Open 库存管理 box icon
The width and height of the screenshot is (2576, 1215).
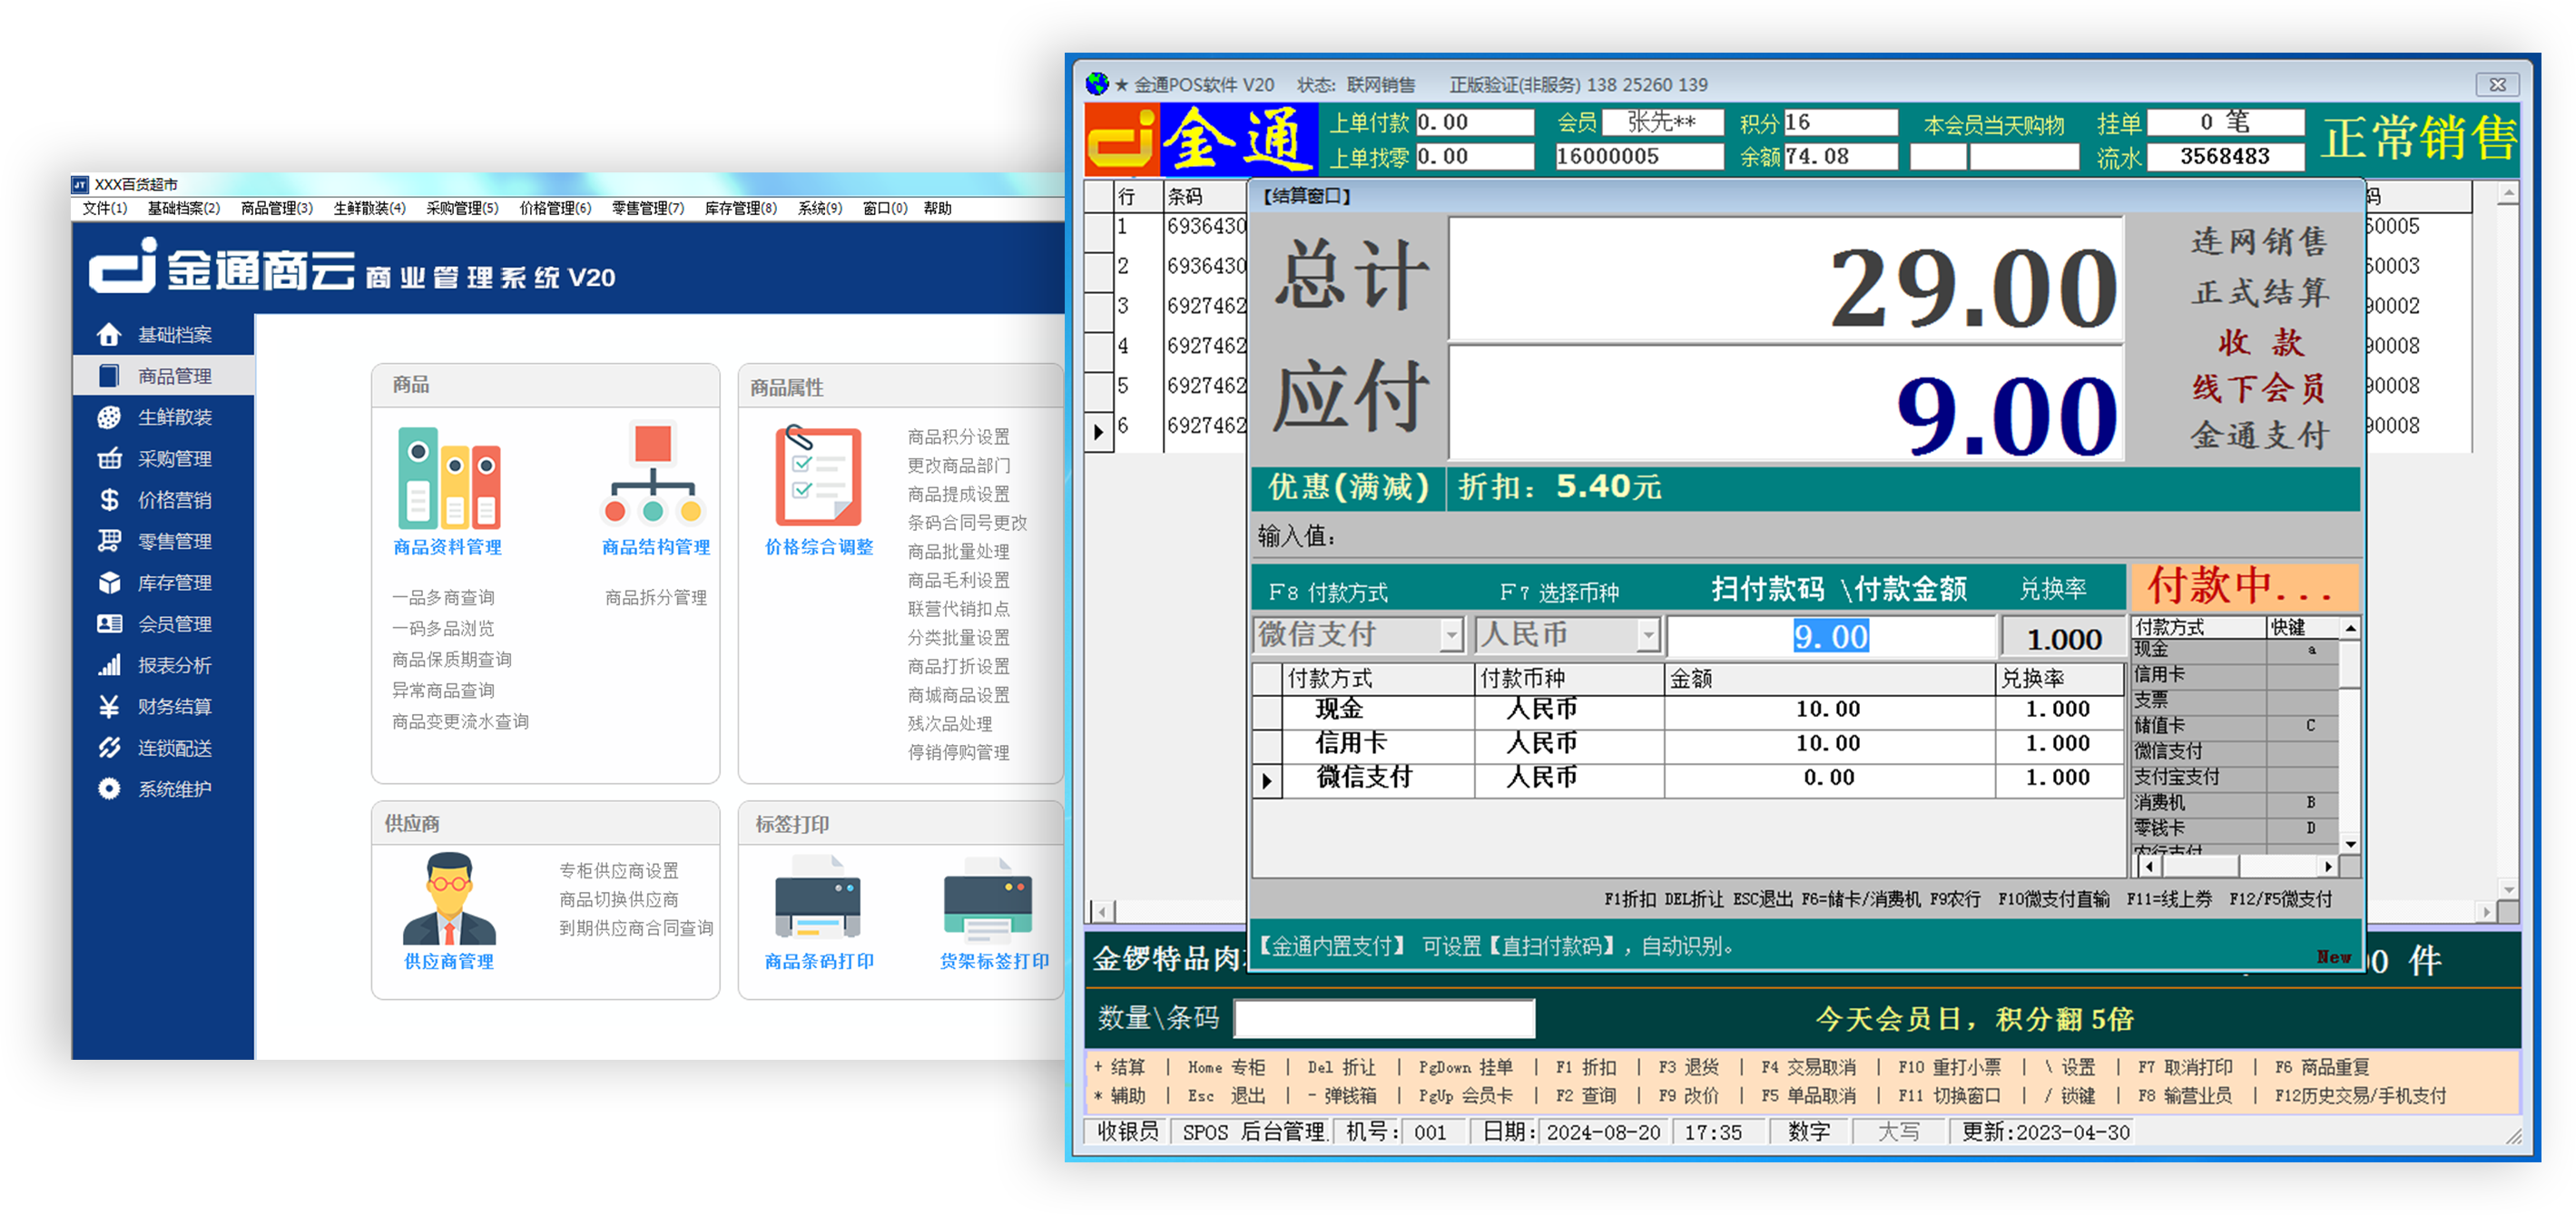[109, 583]
